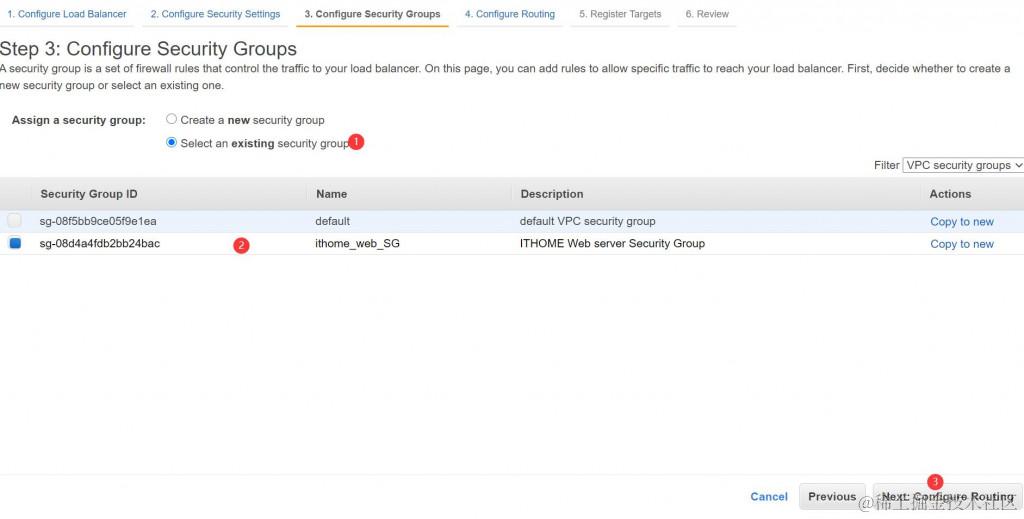Select ID sg-08d4a4fdb2bb24bac
Viewport: 1024px width, 519px height.
(100, 244)
